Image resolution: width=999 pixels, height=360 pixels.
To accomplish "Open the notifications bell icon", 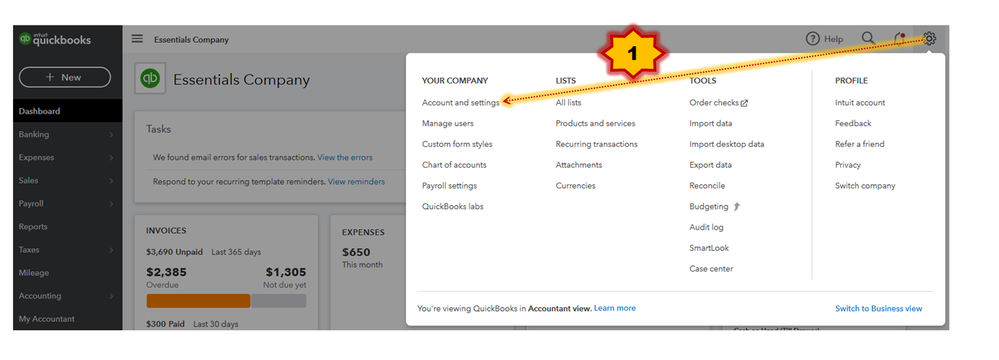I will (900, 39).
